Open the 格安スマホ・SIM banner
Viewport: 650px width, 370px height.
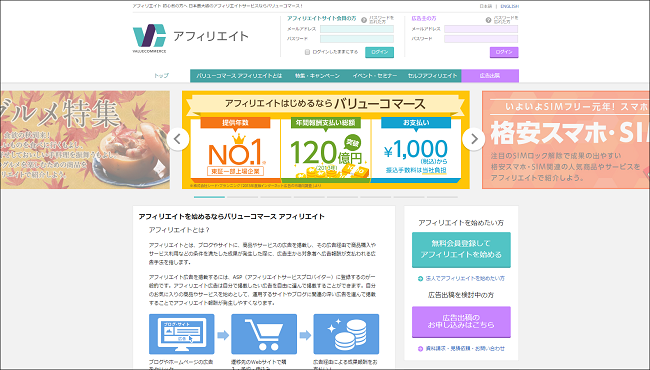tap(566, 140)
